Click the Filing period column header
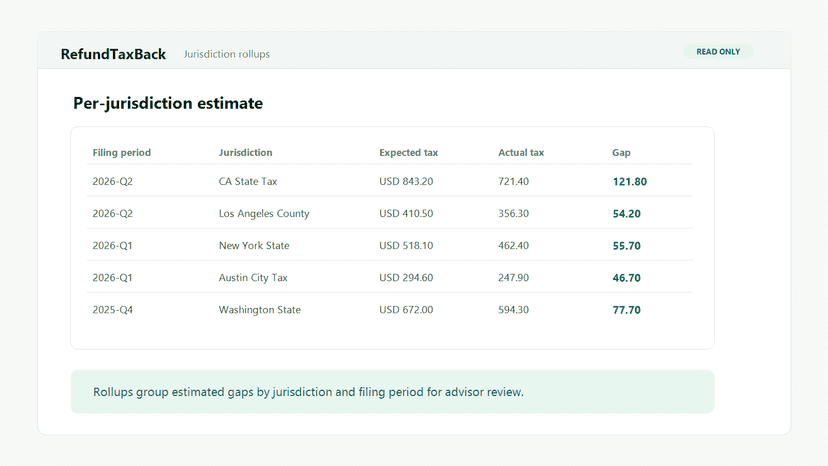Screen dimensions: 828x466 [x=121, y=152]
